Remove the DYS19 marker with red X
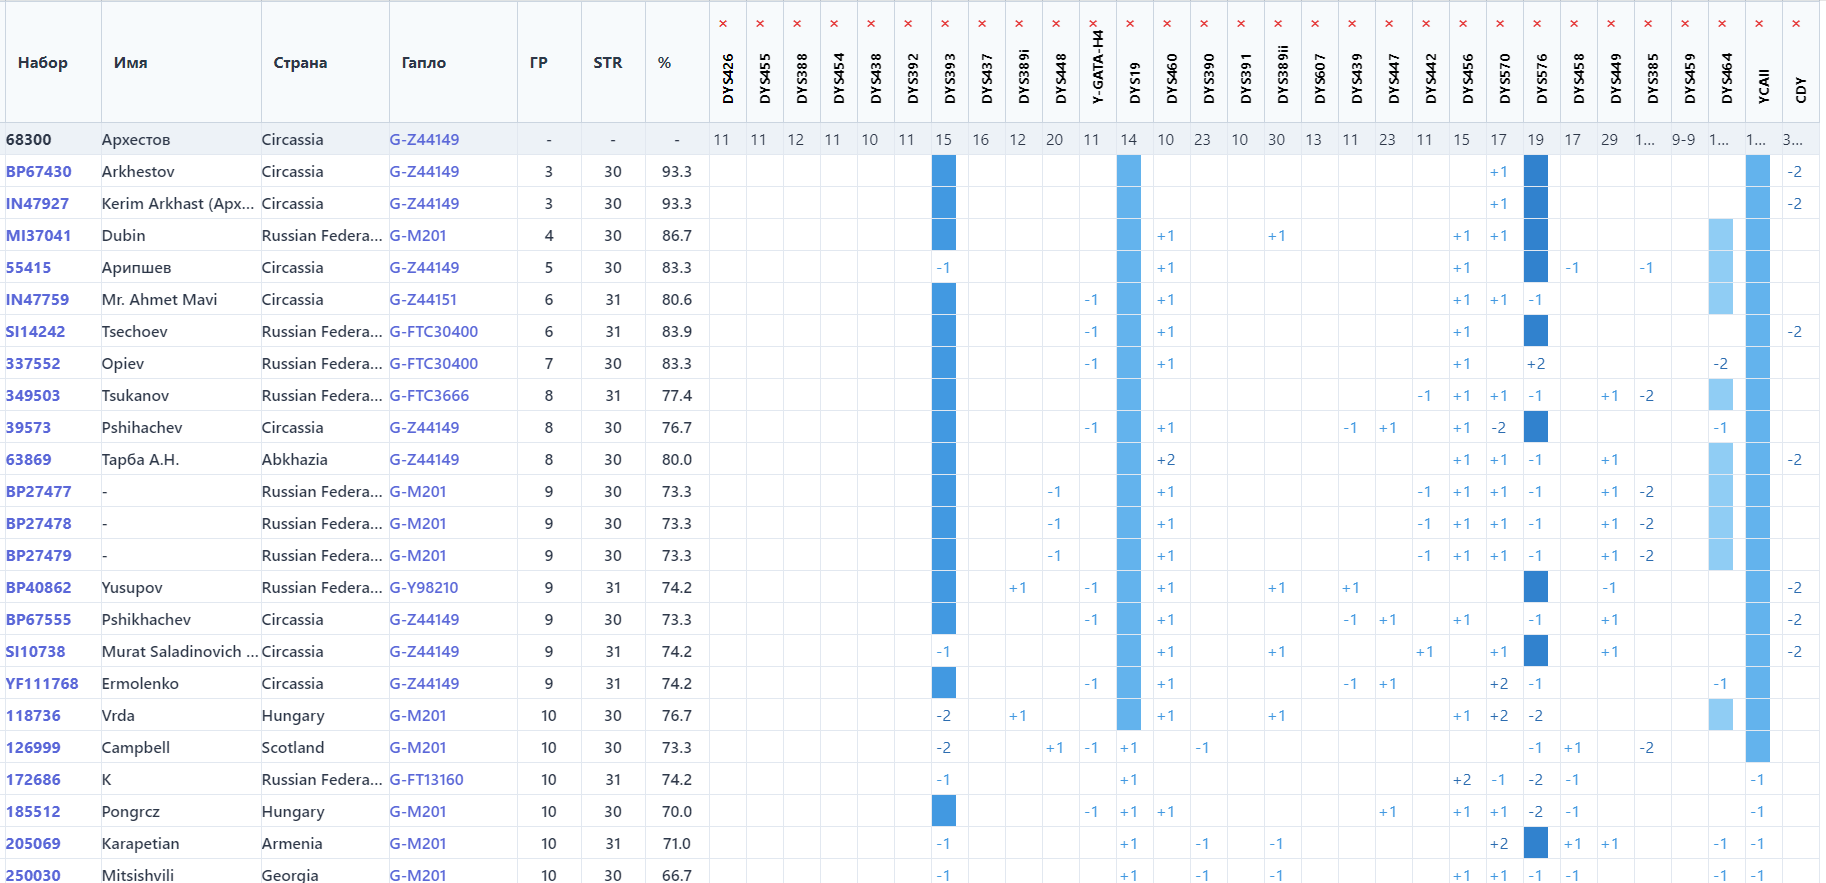The height and width of the screenshot is (883, 1826). tap(1130, 24)
